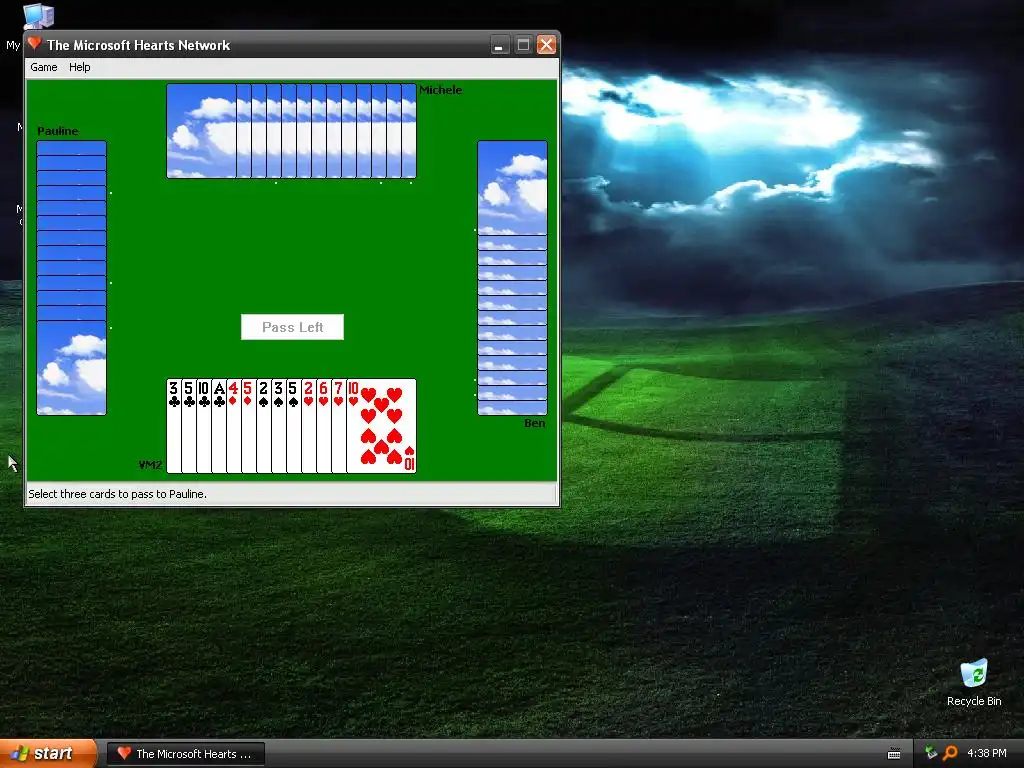The image size is (1024, 768).
Task: Close the Hearts window
Action: [547, 45]
